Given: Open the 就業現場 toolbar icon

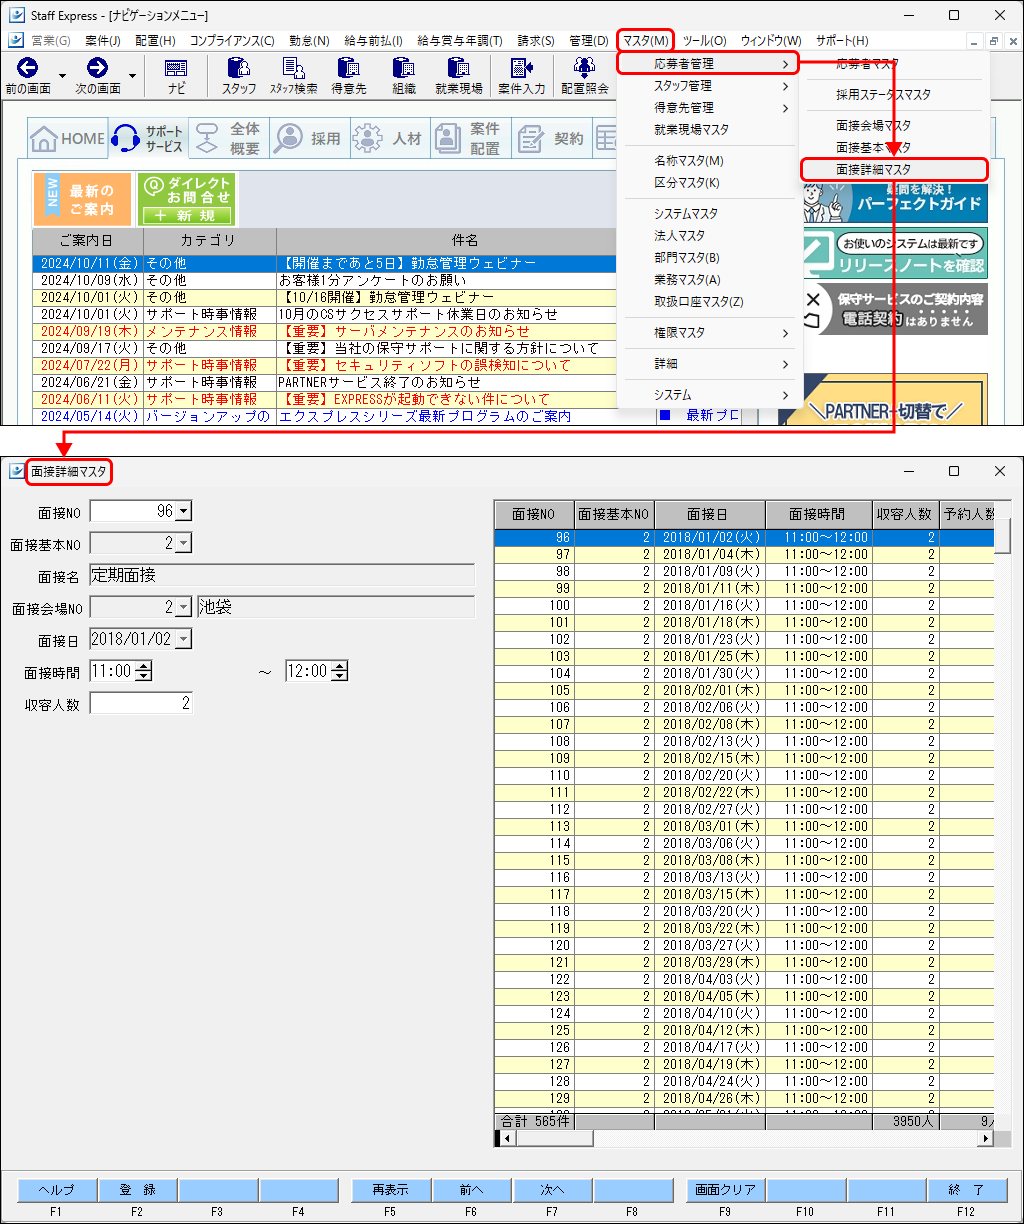Looking at the screenshot, I should tap(459, 75).
